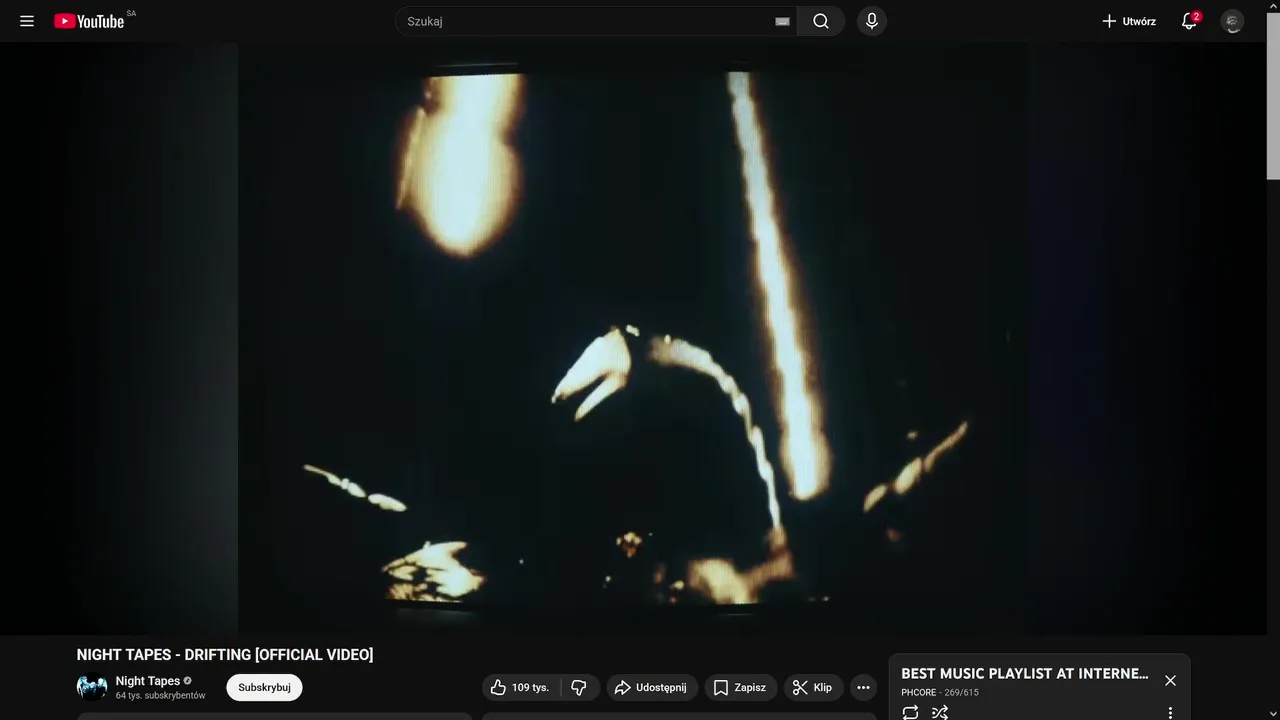Start voice search with the microphone
Image resolution: width=1280 pixels, height=720 pixels.
pos(872,21)
